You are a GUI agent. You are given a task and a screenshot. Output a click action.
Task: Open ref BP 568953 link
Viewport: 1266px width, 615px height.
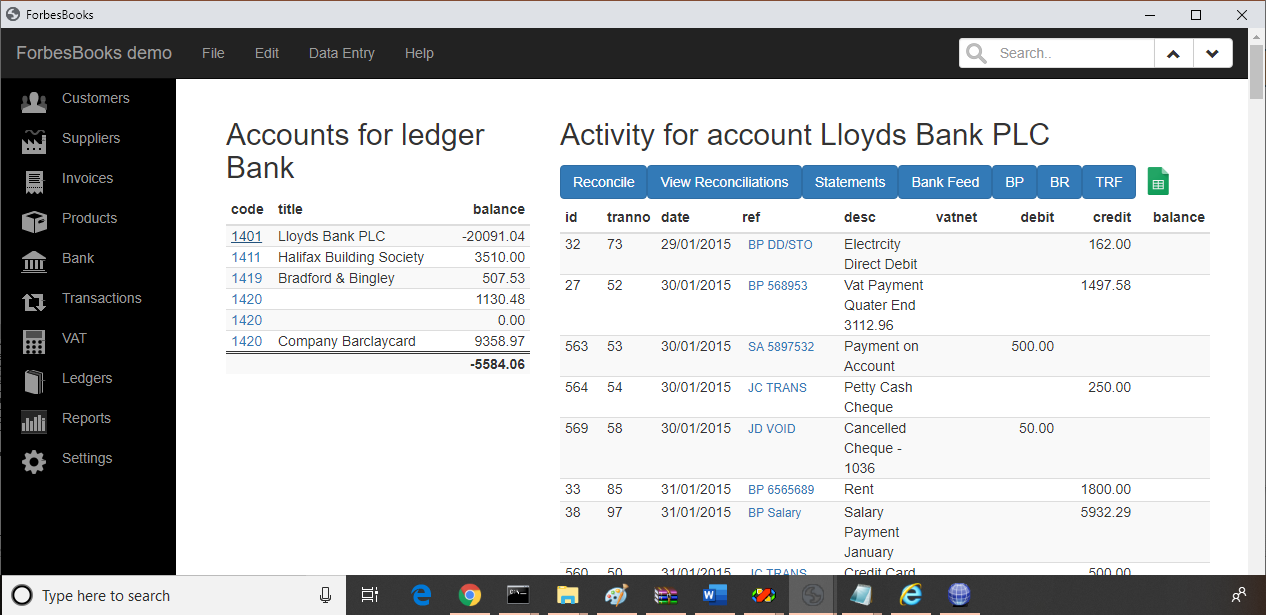click(778, 286)
